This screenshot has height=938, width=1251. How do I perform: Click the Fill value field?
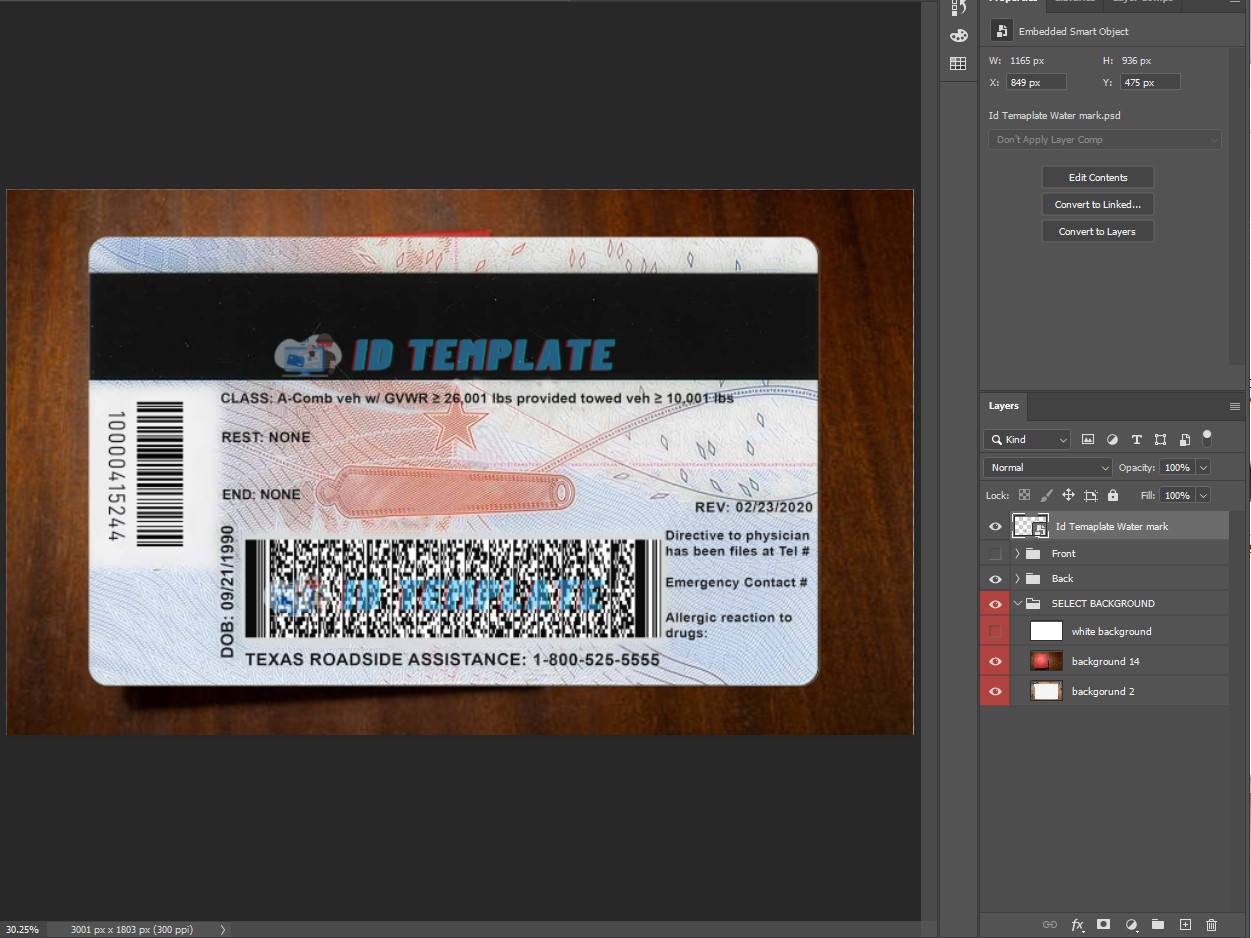click(x=1177, y=495)
